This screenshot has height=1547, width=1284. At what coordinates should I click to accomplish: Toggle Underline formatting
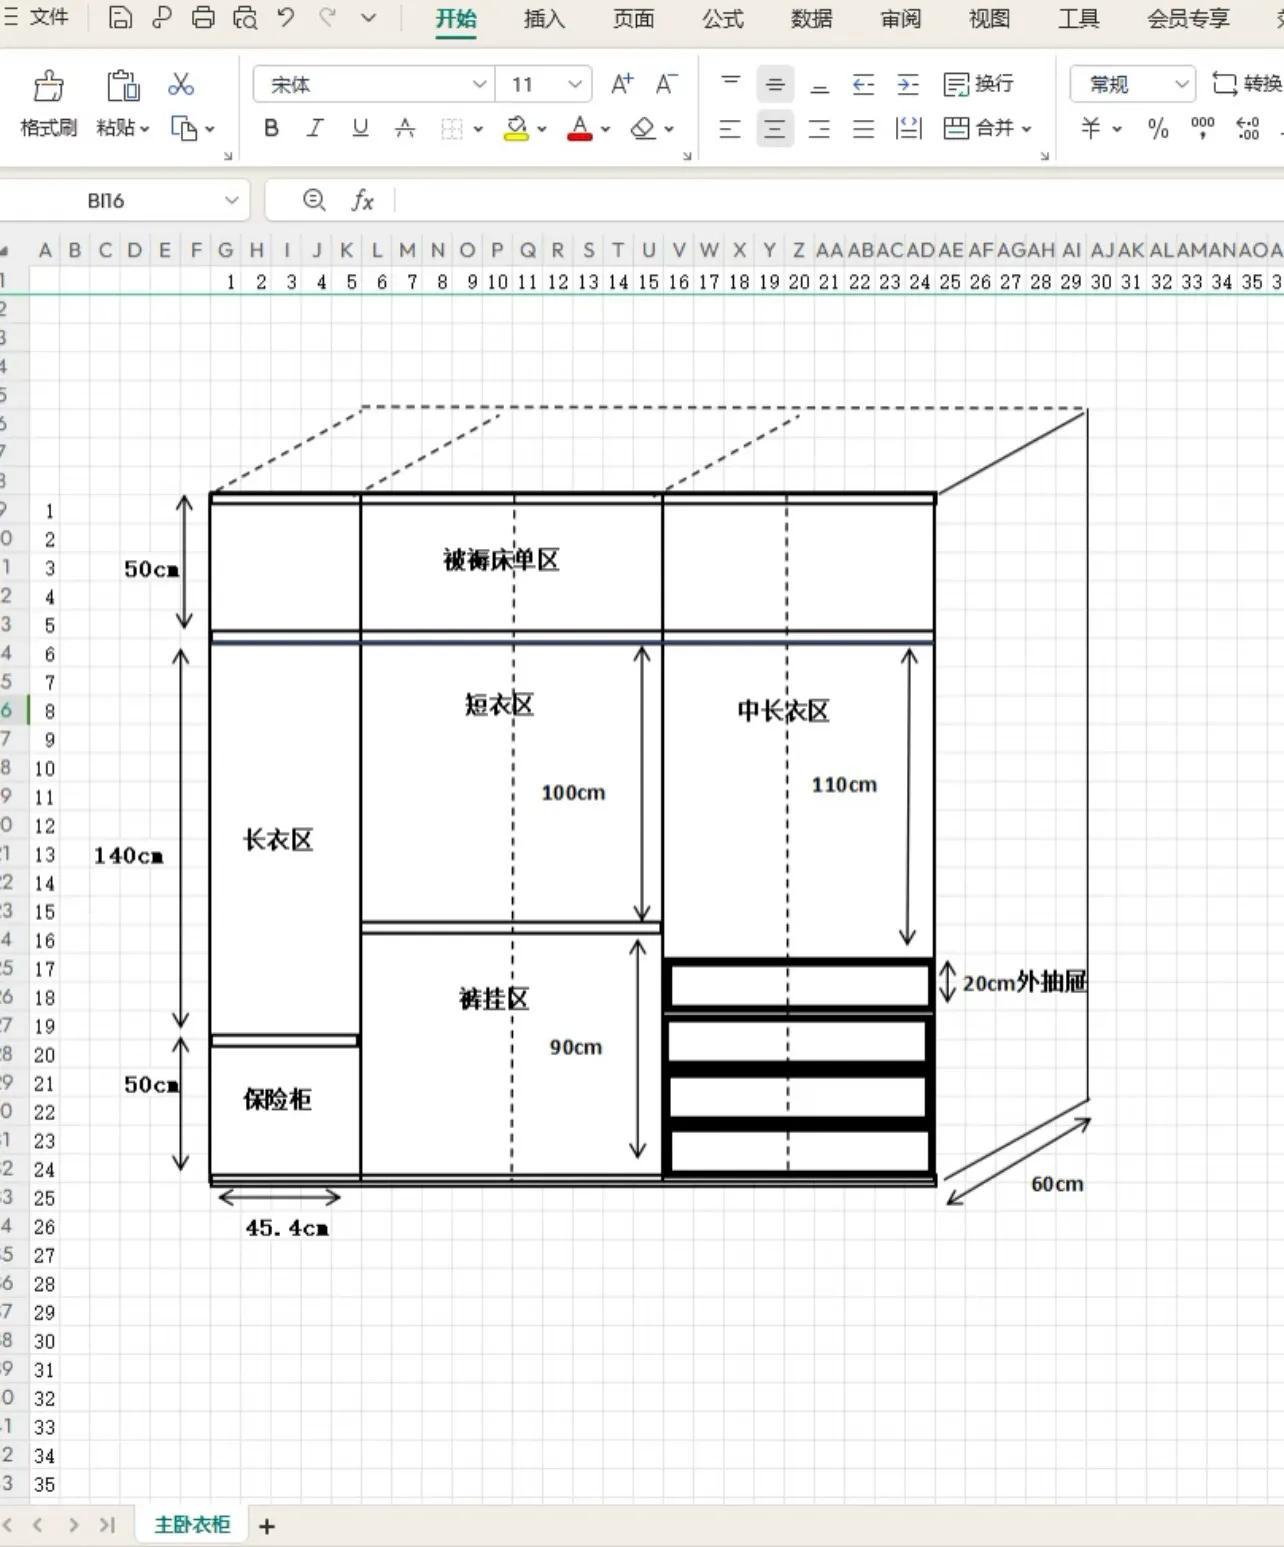360,128
